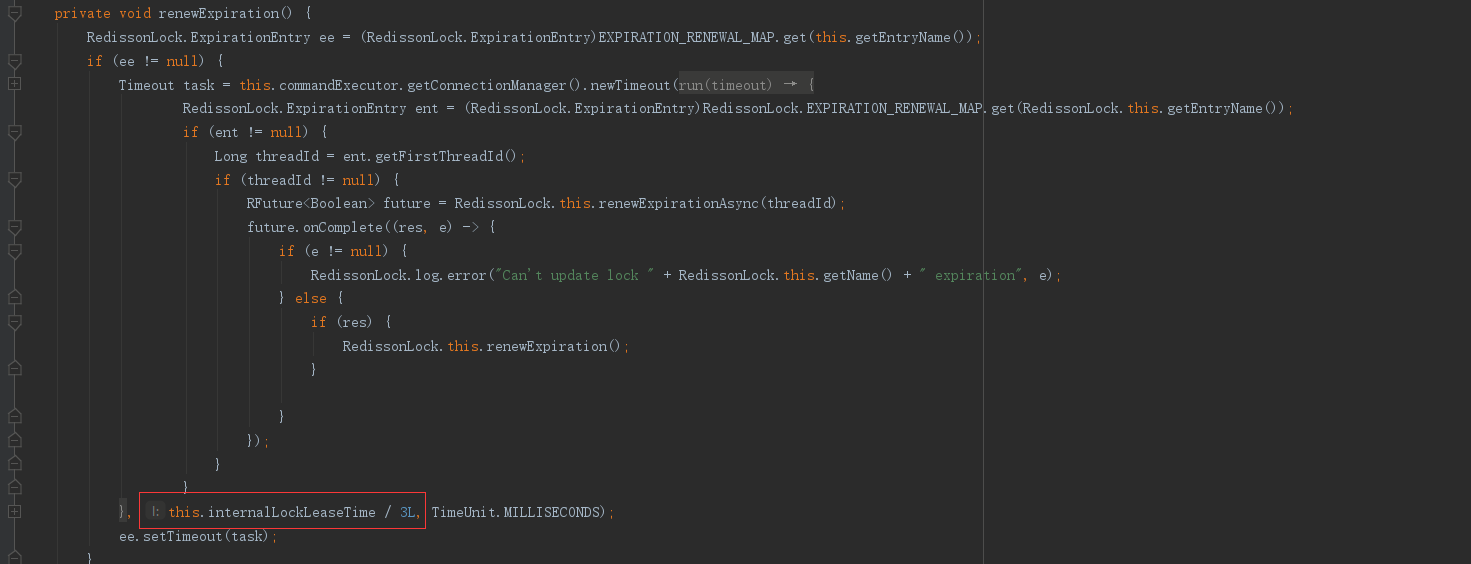This screenshot has width=1471, height=564.
Task: Collapse the 'if (e != null)' block
Action: click(x=14, y=251)
